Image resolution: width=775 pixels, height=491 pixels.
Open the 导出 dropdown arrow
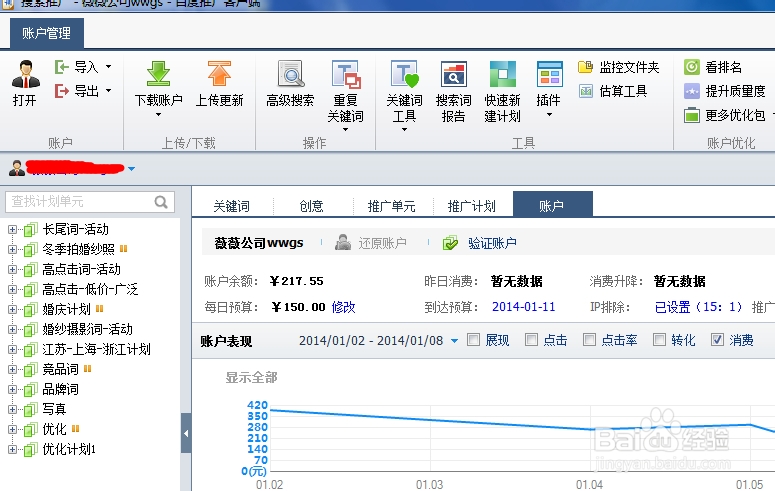pos(108,90)
